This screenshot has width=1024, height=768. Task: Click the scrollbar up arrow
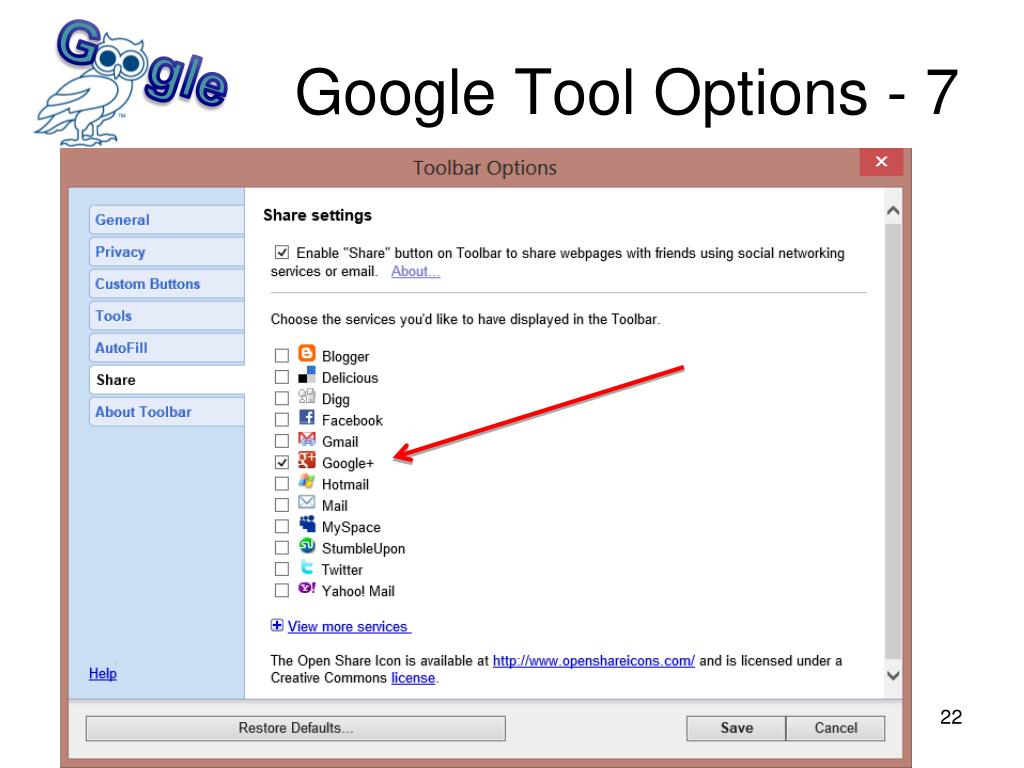(x=893, y=210)
